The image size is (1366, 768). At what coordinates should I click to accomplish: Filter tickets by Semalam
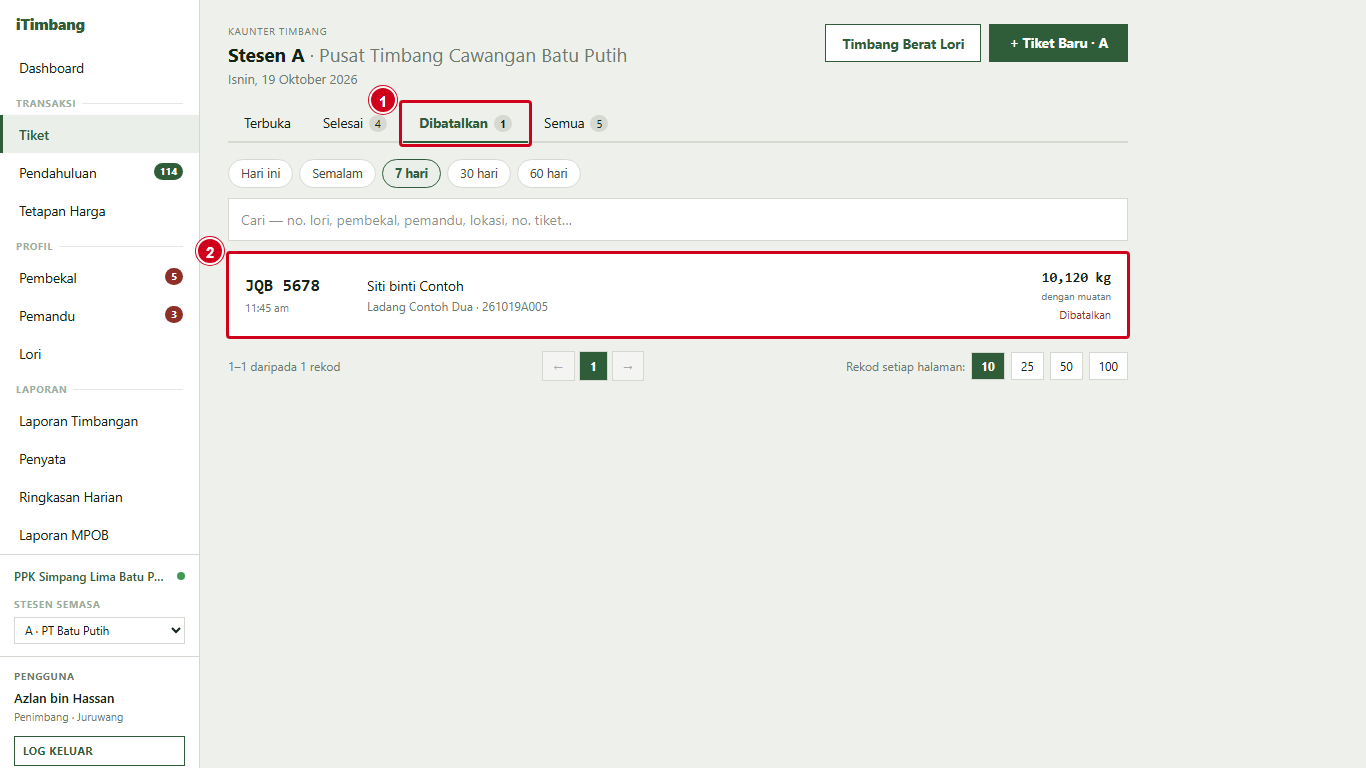[x=337, y=173]
